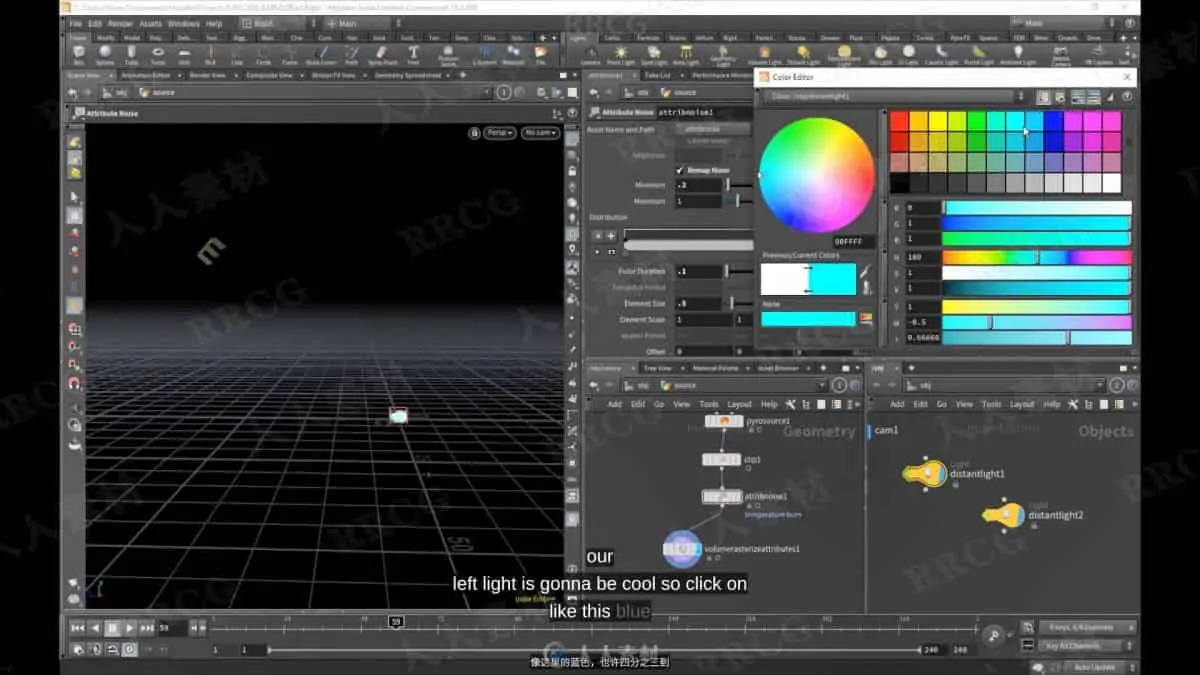Image resolution: width=1200 pixels, height=675 pixels.
Task: Click the eyedropper in Color Editor
Action: pos(865,271)
